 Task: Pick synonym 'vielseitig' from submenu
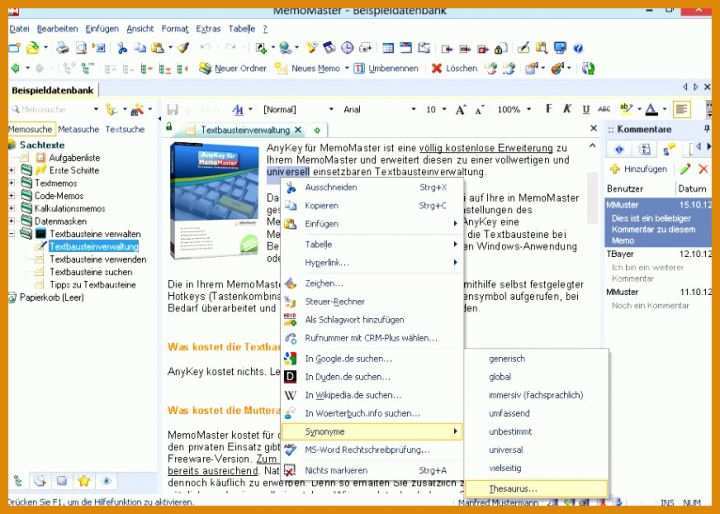coord(537,469)
